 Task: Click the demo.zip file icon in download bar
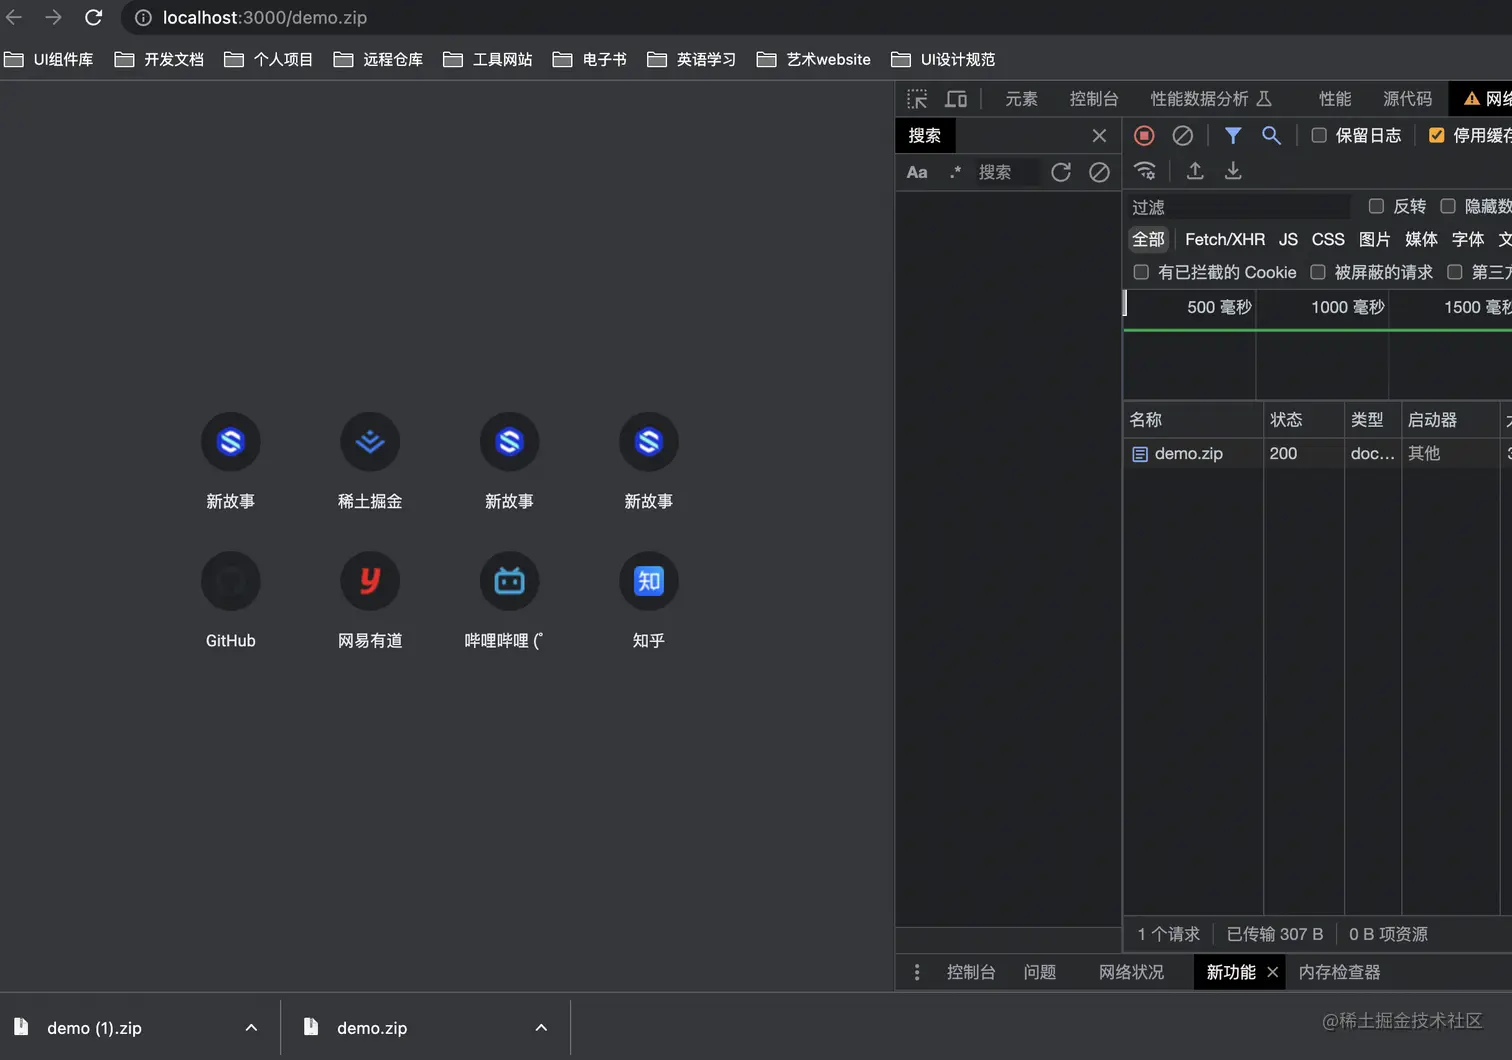pyautogui.click(x=311, y=1027)
